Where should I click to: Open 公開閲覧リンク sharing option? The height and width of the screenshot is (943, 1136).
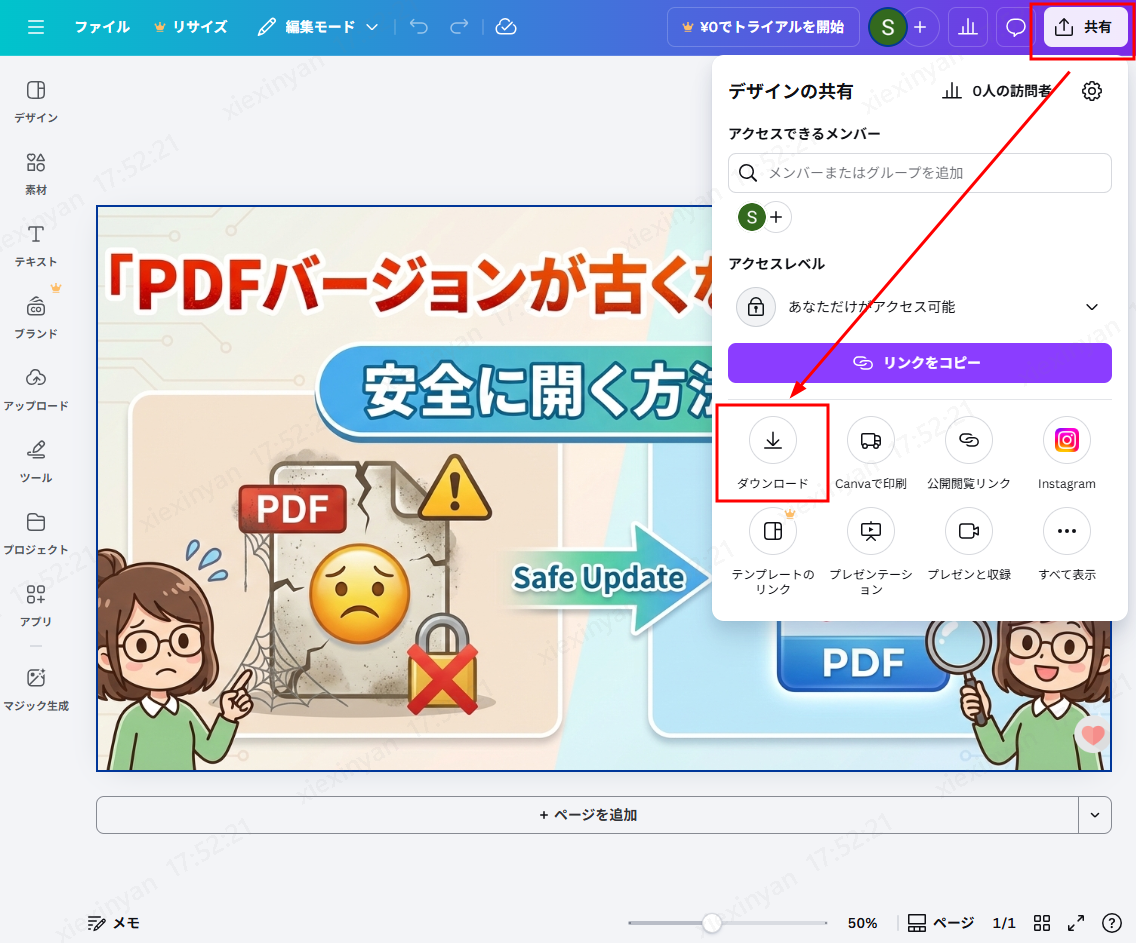pyautogui.click(x=968, y=452)
